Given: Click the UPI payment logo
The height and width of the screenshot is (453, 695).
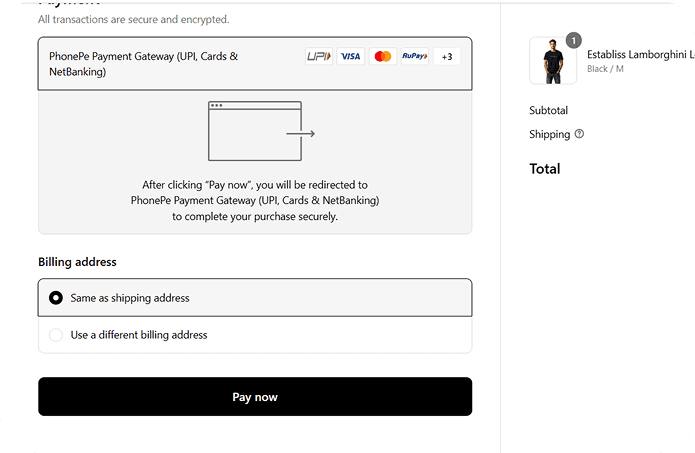Looking at the screenshot, I should coord(319,57).
